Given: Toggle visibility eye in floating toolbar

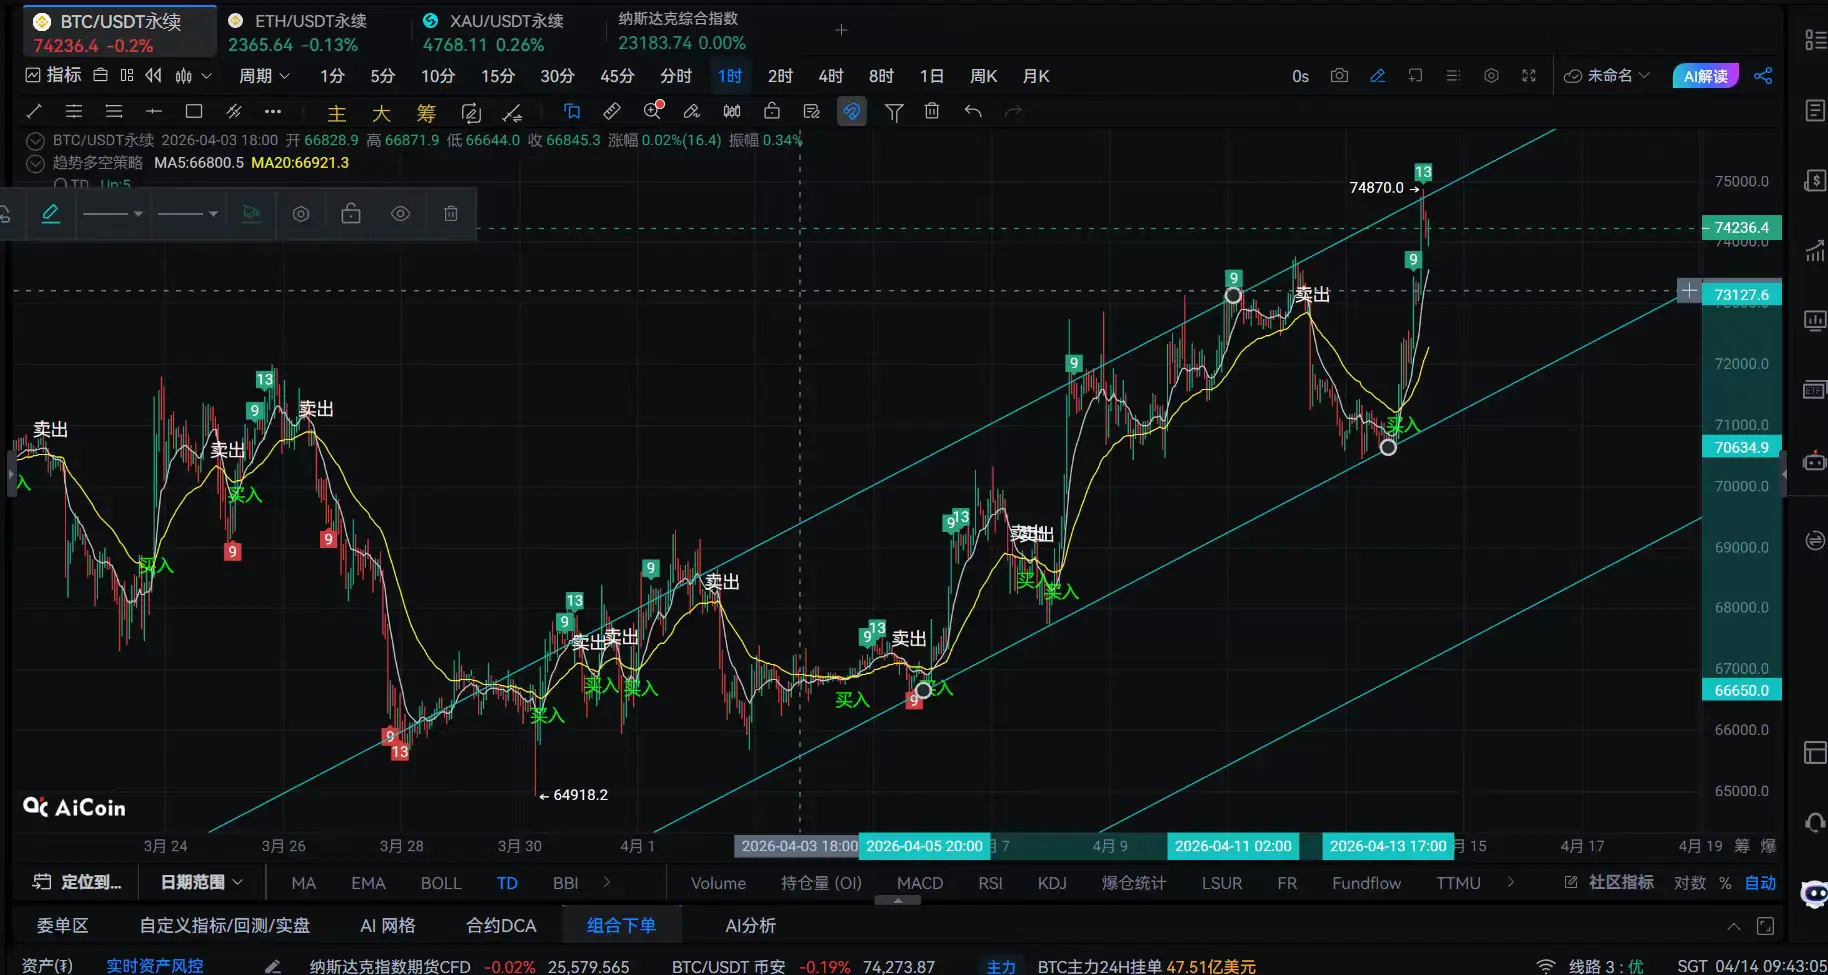Looking at the screenshot, I should 401,214.
